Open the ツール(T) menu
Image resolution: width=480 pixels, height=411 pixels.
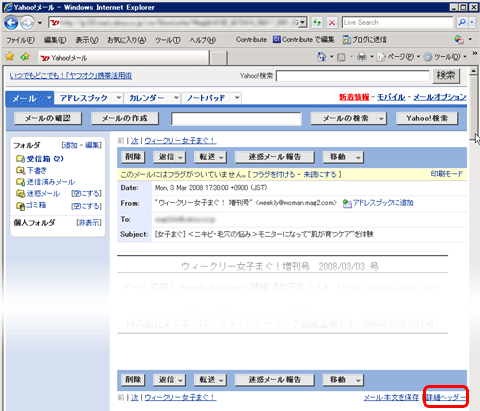[x=168, y=40]
